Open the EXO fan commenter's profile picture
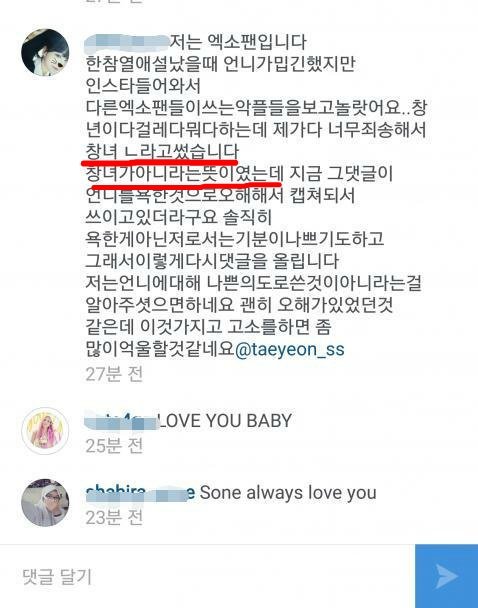This screenshot has width=478, height=608. [45, 52]
